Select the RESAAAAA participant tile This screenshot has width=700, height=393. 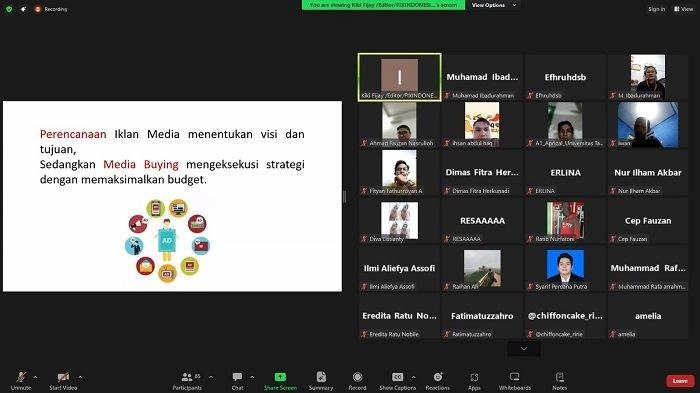pos(482,221)
